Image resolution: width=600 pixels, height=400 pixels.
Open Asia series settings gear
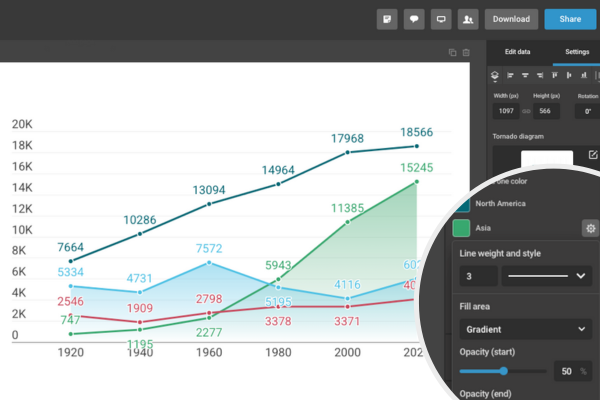pos(590,229)
